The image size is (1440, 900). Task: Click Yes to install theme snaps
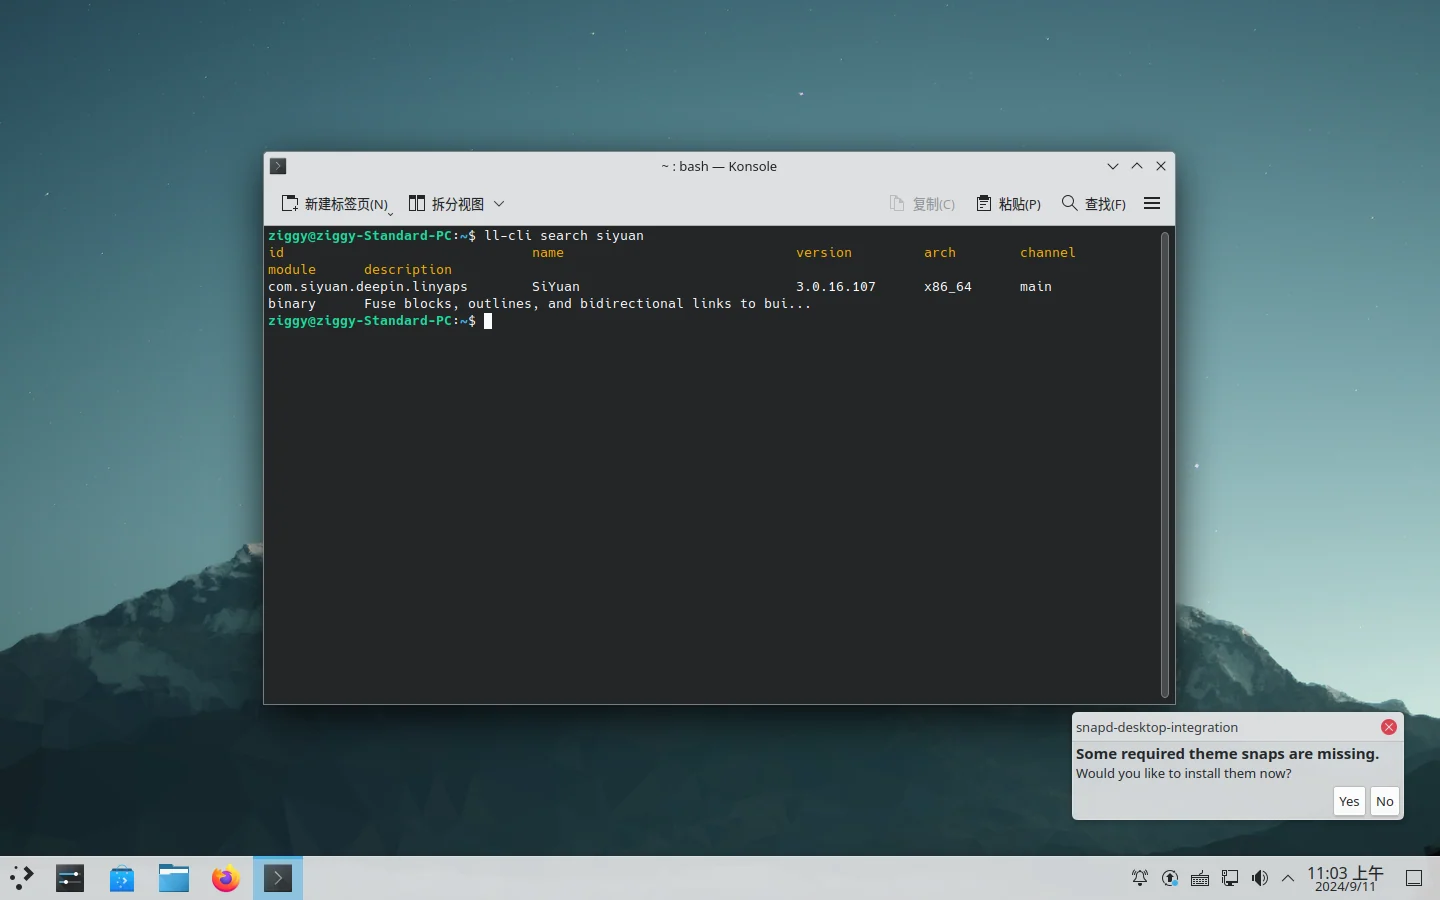[1349, 801]
